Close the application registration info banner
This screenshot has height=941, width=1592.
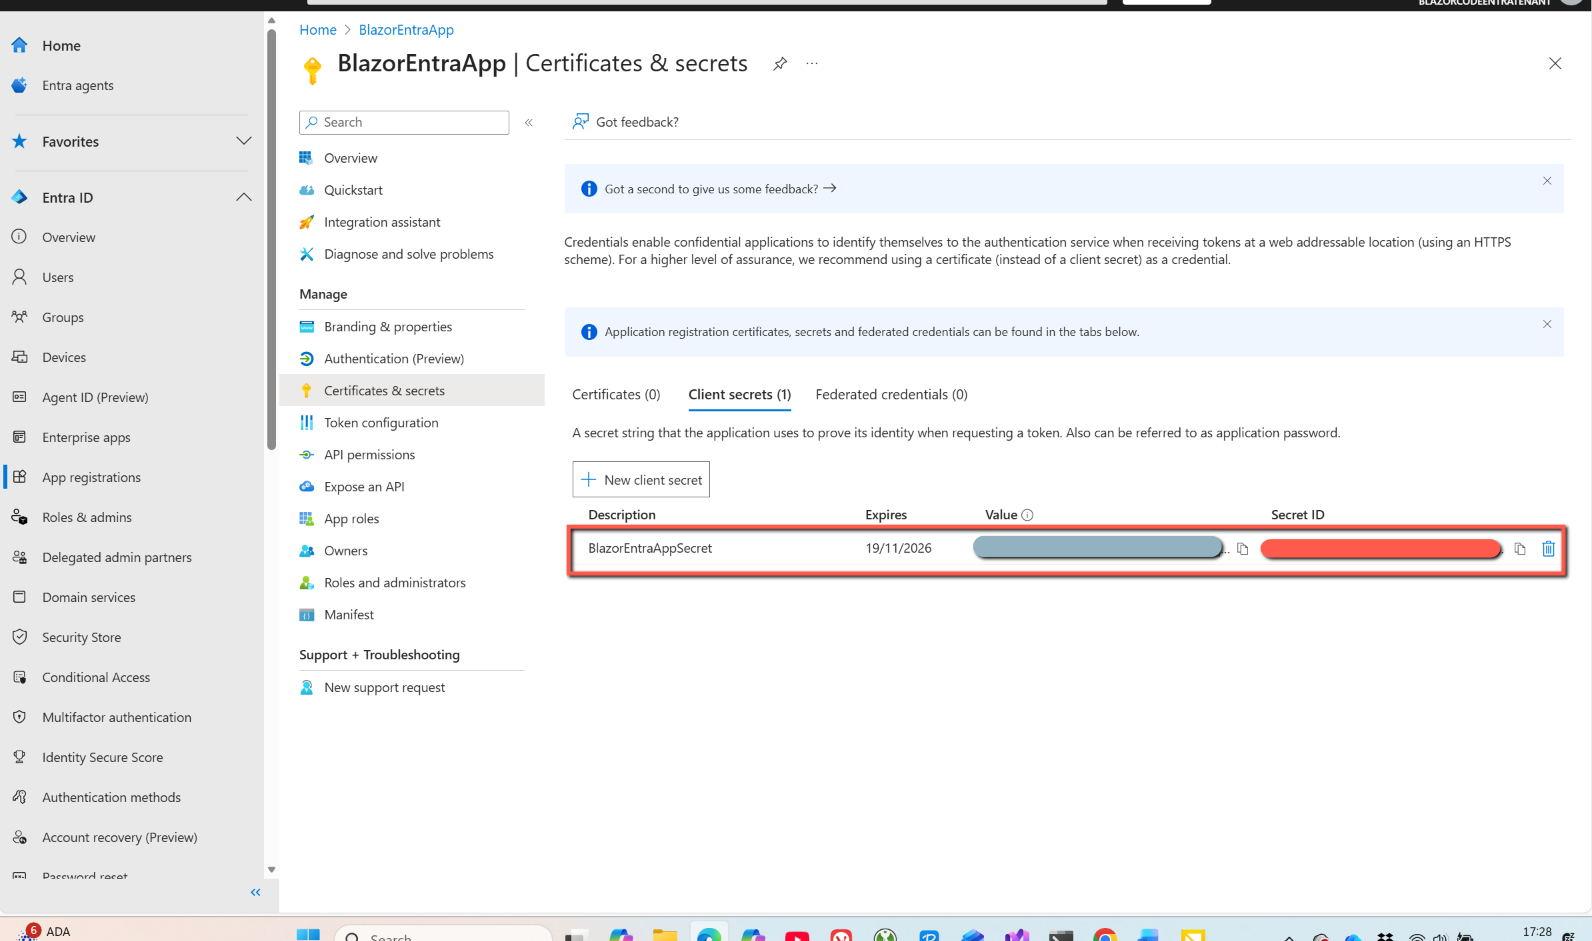(x=1547, y=324)
